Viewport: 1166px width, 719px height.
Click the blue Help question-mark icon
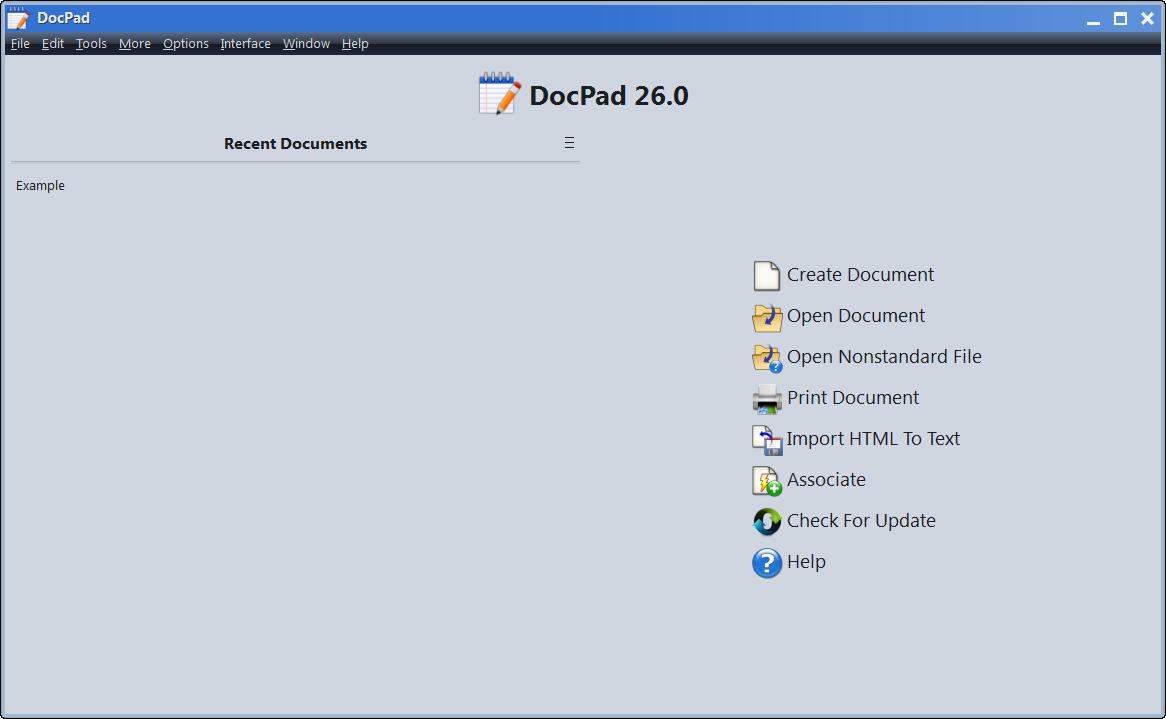coord(766,562)
